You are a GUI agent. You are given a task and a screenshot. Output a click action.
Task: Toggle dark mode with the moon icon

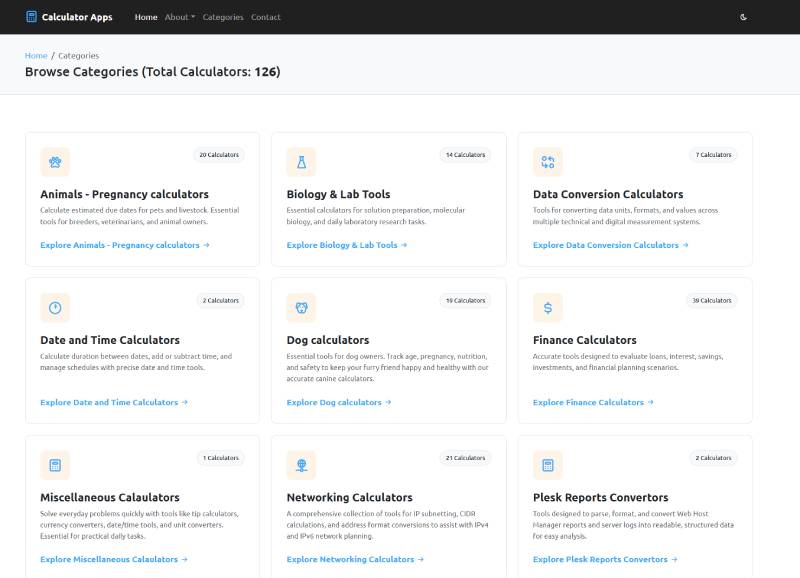[743, 17]
